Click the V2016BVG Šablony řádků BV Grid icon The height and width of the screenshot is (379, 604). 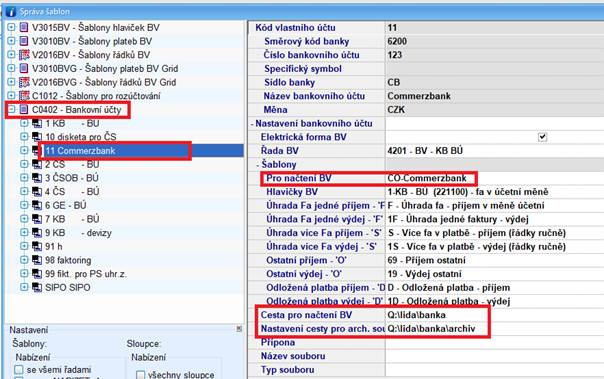(24, 82)
